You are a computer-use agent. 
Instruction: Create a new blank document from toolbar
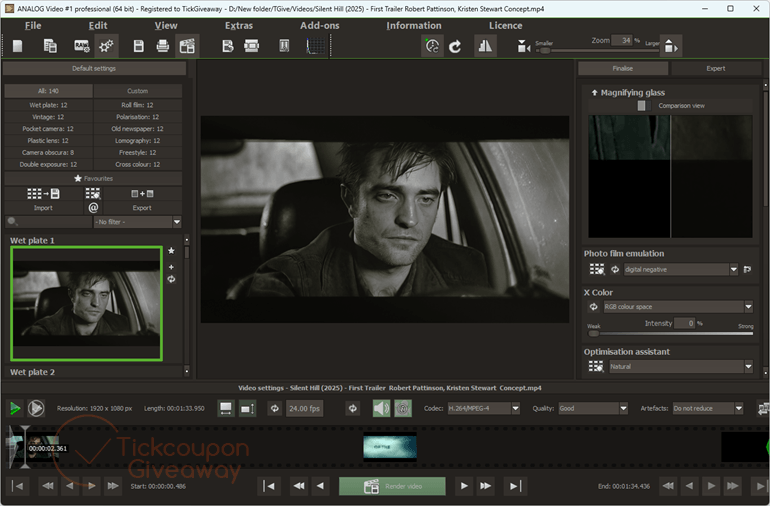(18, 46)
